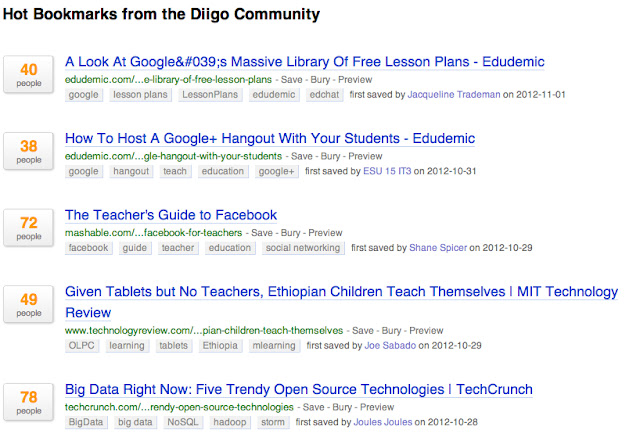Screen dimensions: 640x448
Task: Select the 'social networking' tag
Action: [303, 248]
